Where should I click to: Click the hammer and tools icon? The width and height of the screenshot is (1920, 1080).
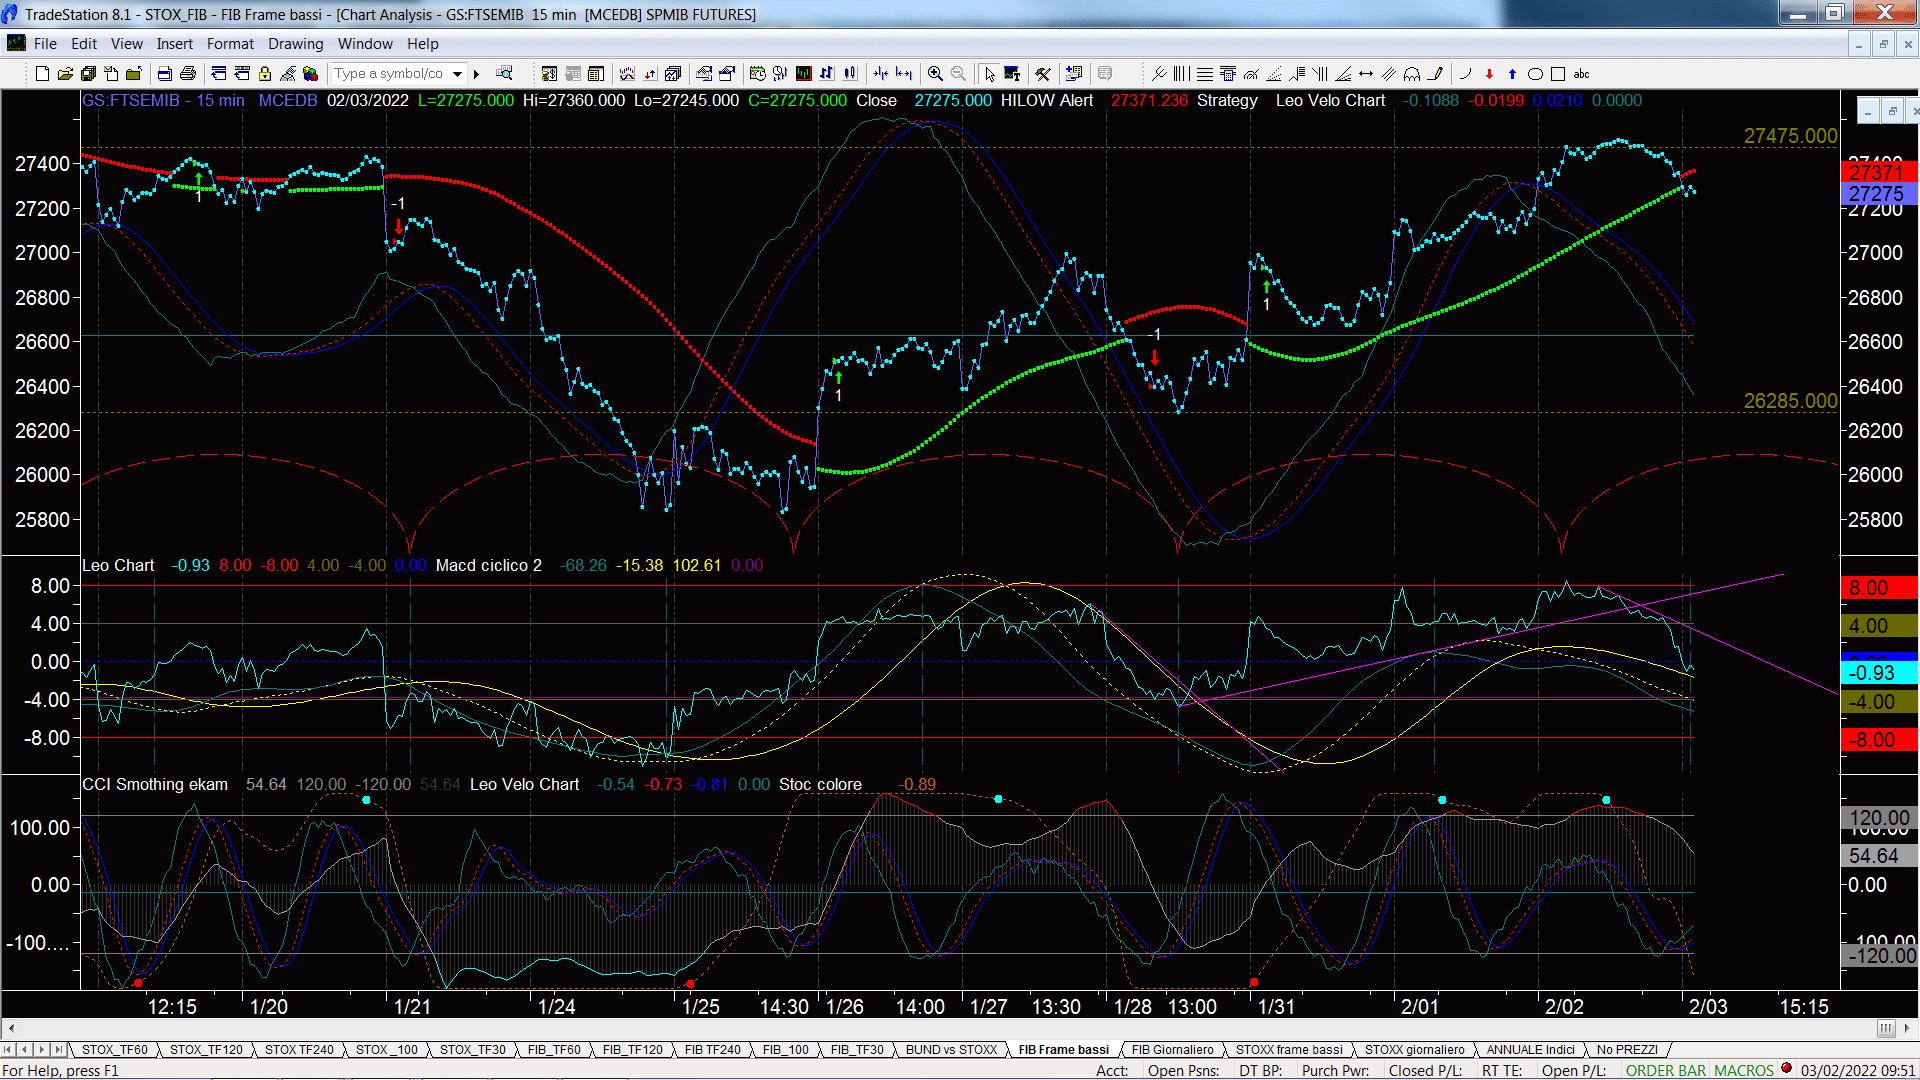click(1043, 73)
